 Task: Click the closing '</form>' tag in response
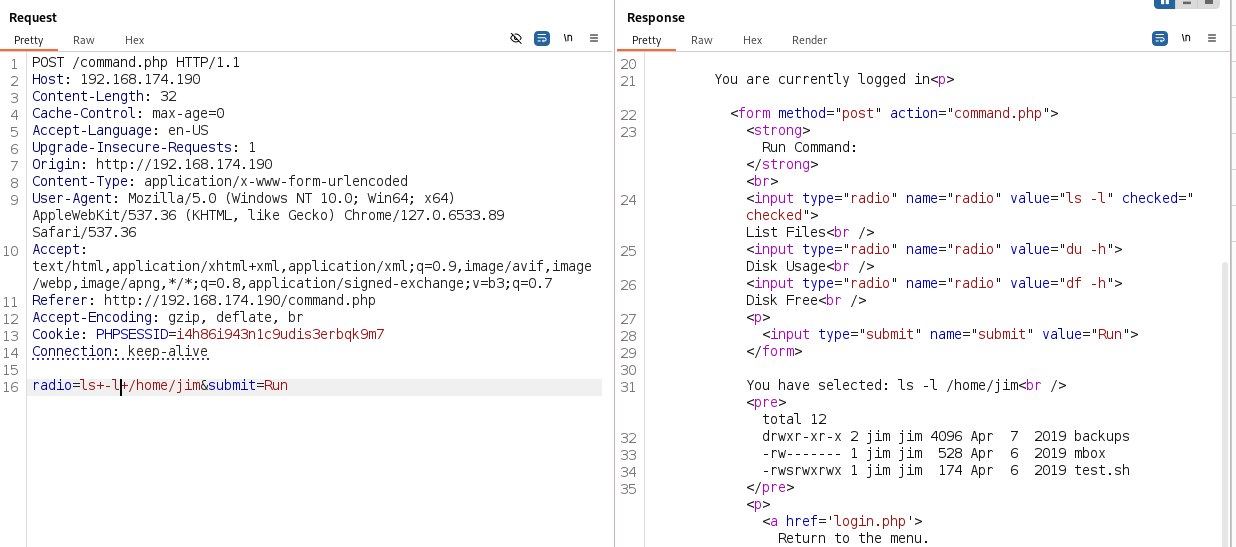[x=774, y=351]
